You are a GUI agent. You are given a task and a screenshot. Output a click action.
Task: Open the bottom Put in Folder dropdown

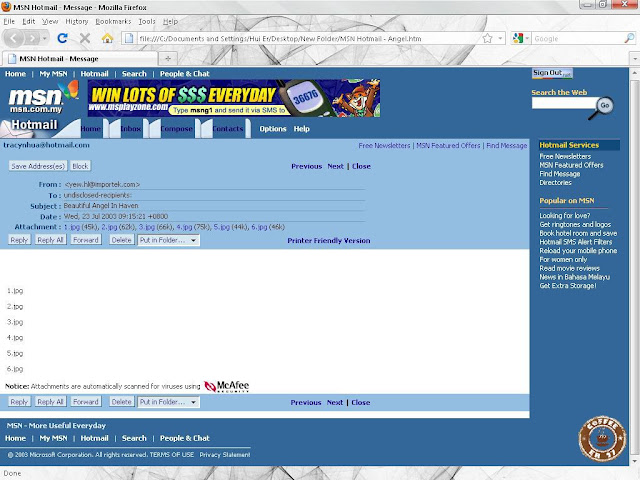coord(169,402)
